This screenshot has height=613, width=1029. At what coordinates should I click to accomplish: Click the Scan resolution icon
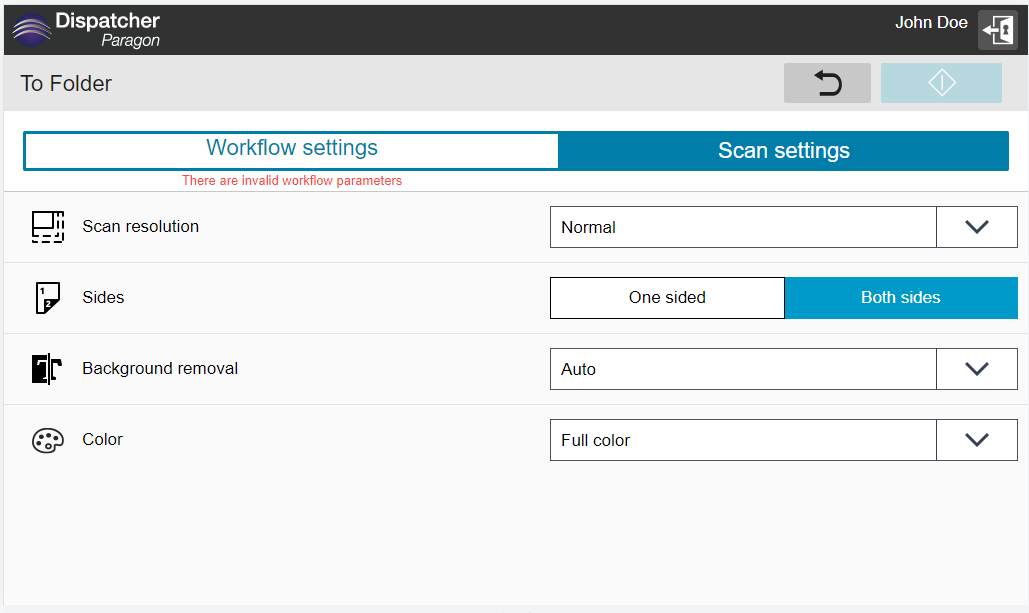(x=48, y=227)
